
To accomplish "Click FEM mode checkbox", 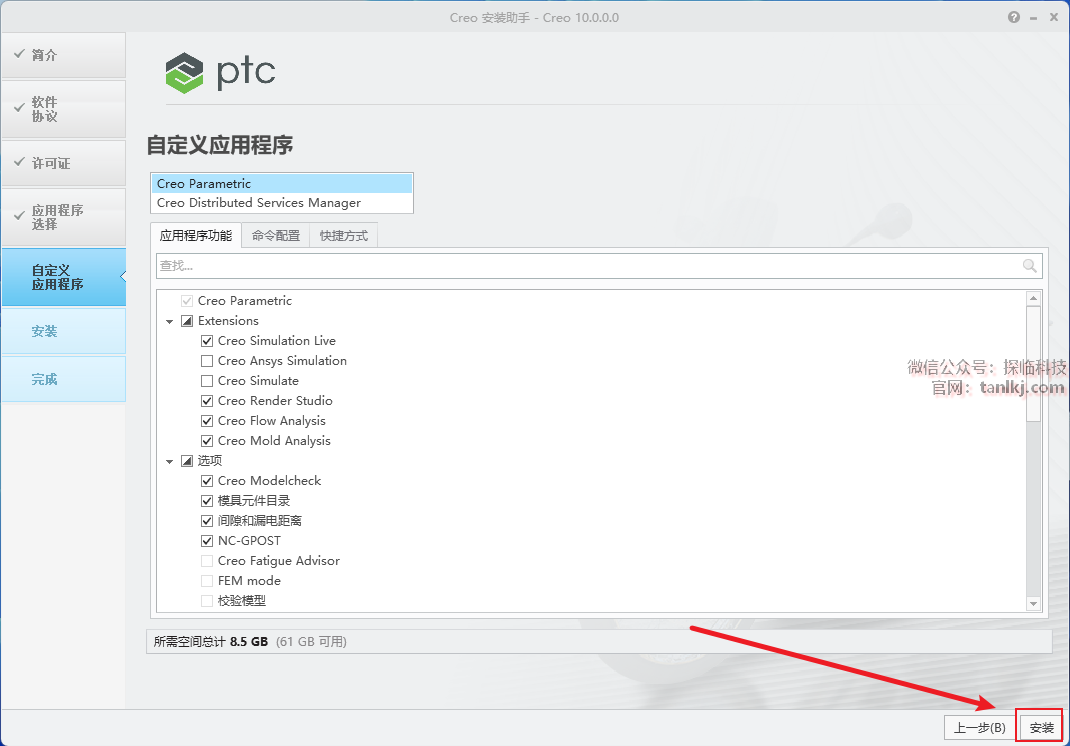I will point(207,581).
